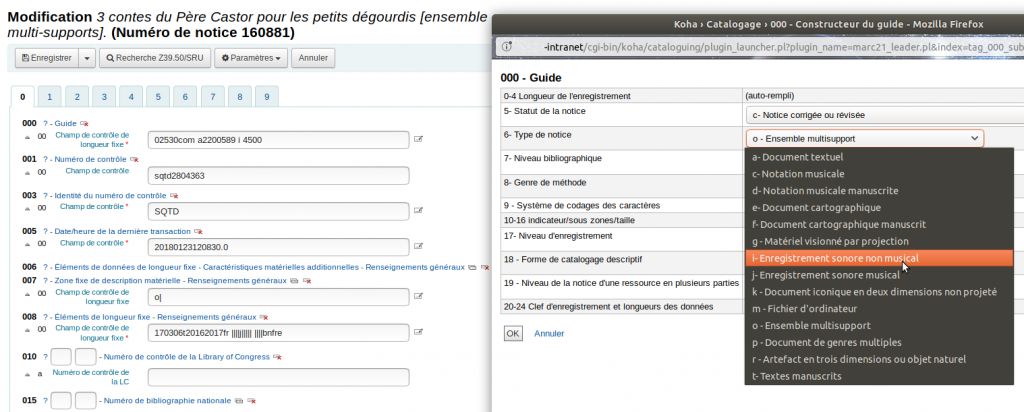Switch to tab 9 of the MARC editor
The height and width of the screenshot is (412, 1024).
click(x=266, y=97)
